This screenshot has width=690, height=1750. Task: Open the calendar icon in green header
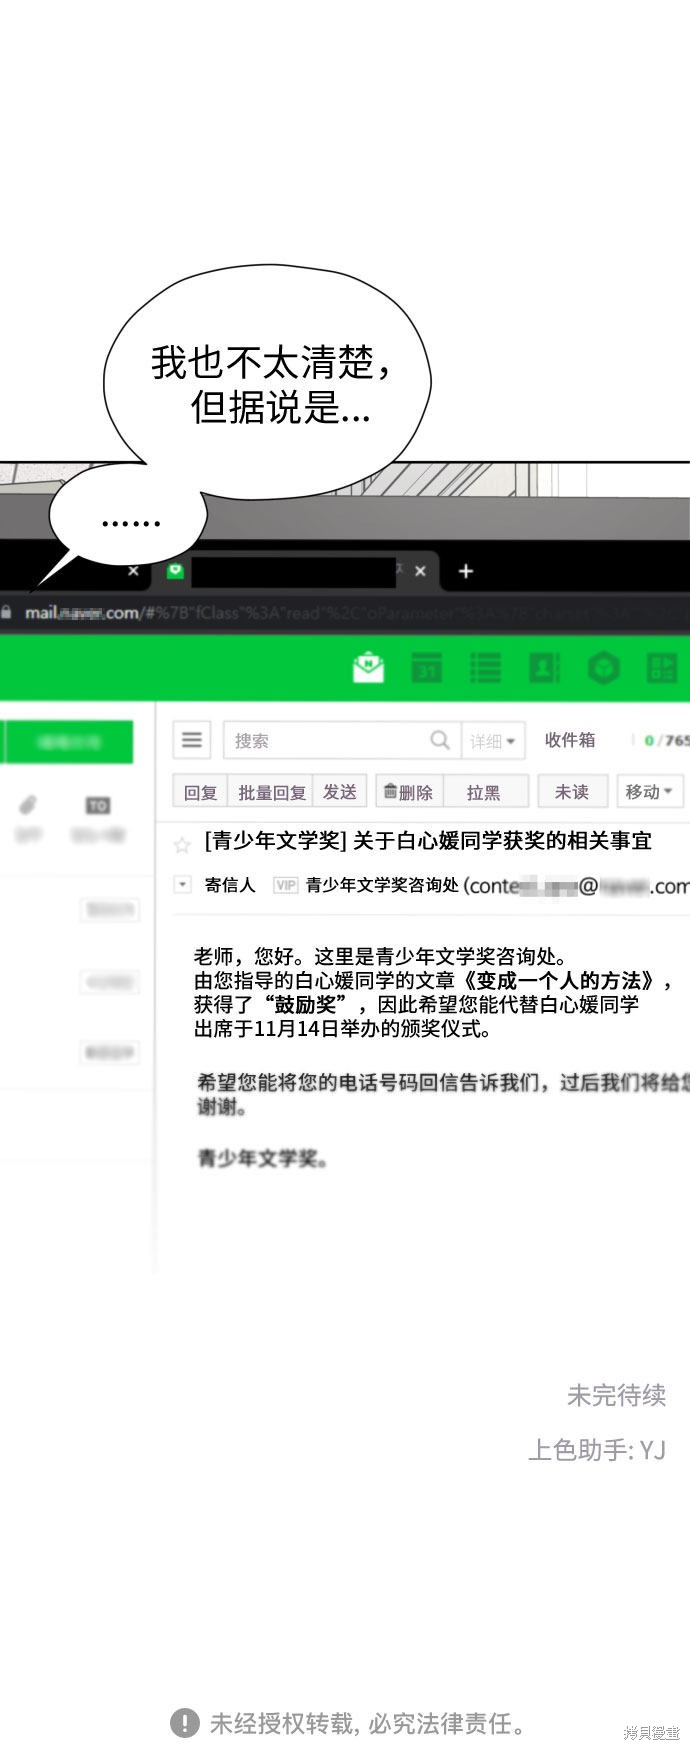427,667
